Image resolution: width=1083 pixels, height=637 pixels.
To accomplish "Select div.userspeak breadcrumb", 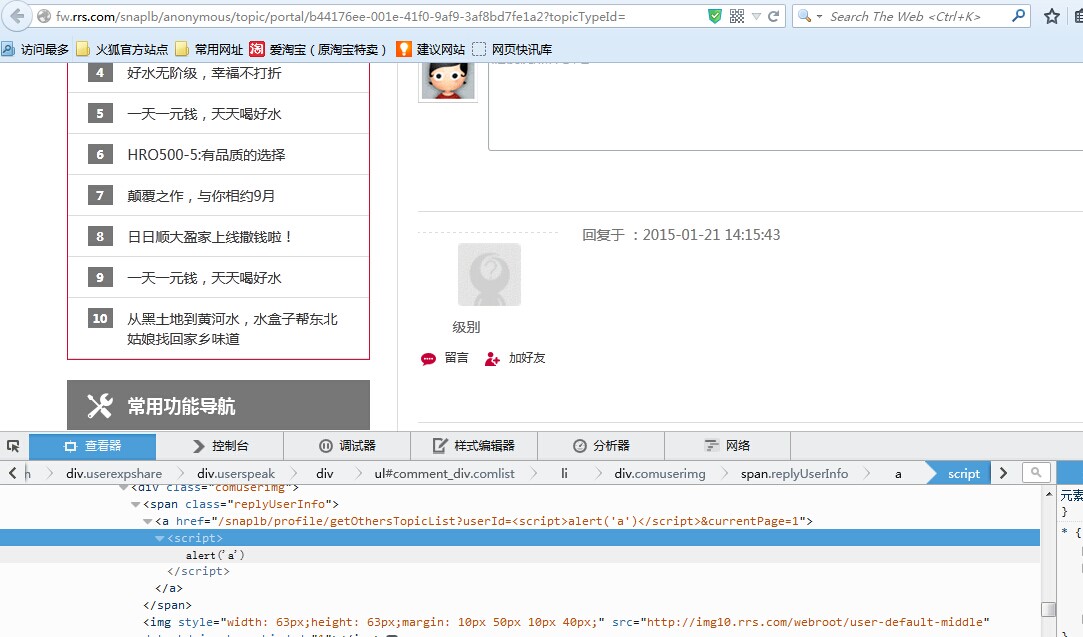I will point(236,473).
